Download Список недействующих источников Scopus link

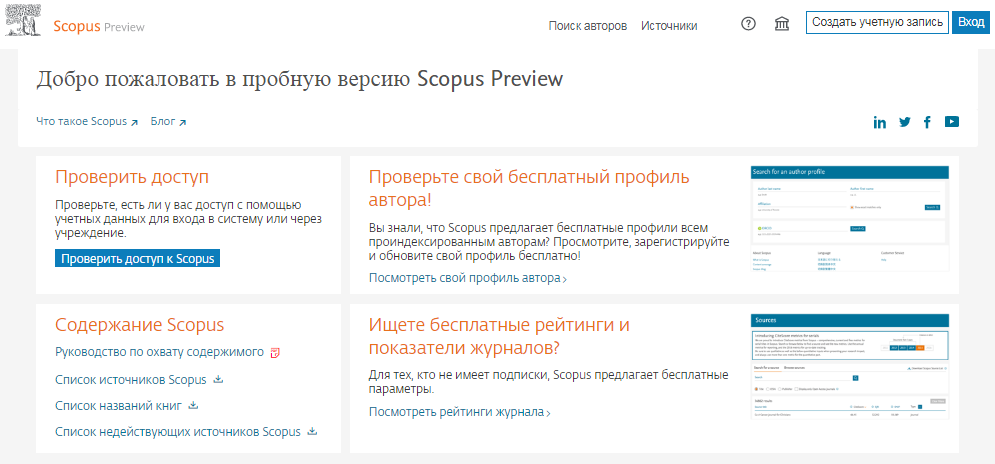178,432
